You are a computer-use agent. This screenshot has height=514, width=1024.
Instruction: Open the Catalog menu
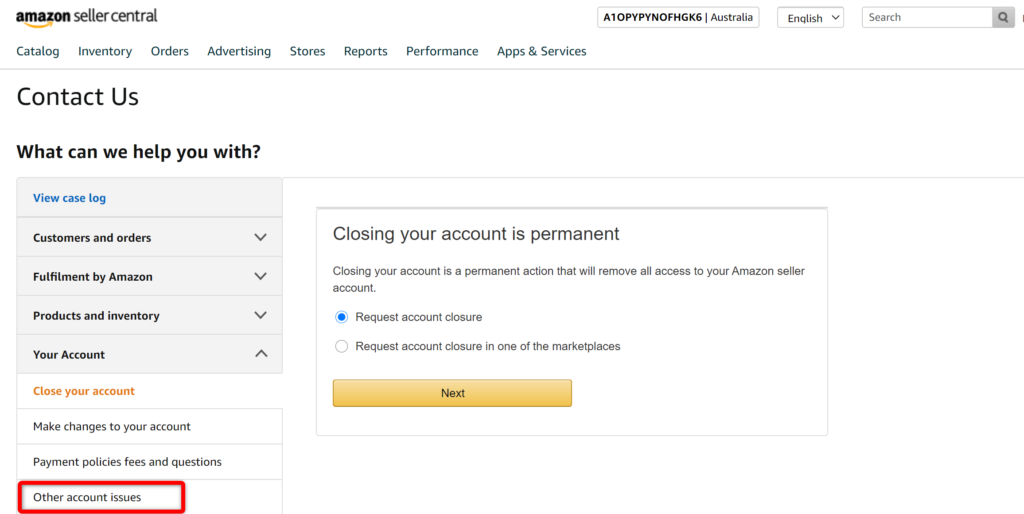[38, 51]
